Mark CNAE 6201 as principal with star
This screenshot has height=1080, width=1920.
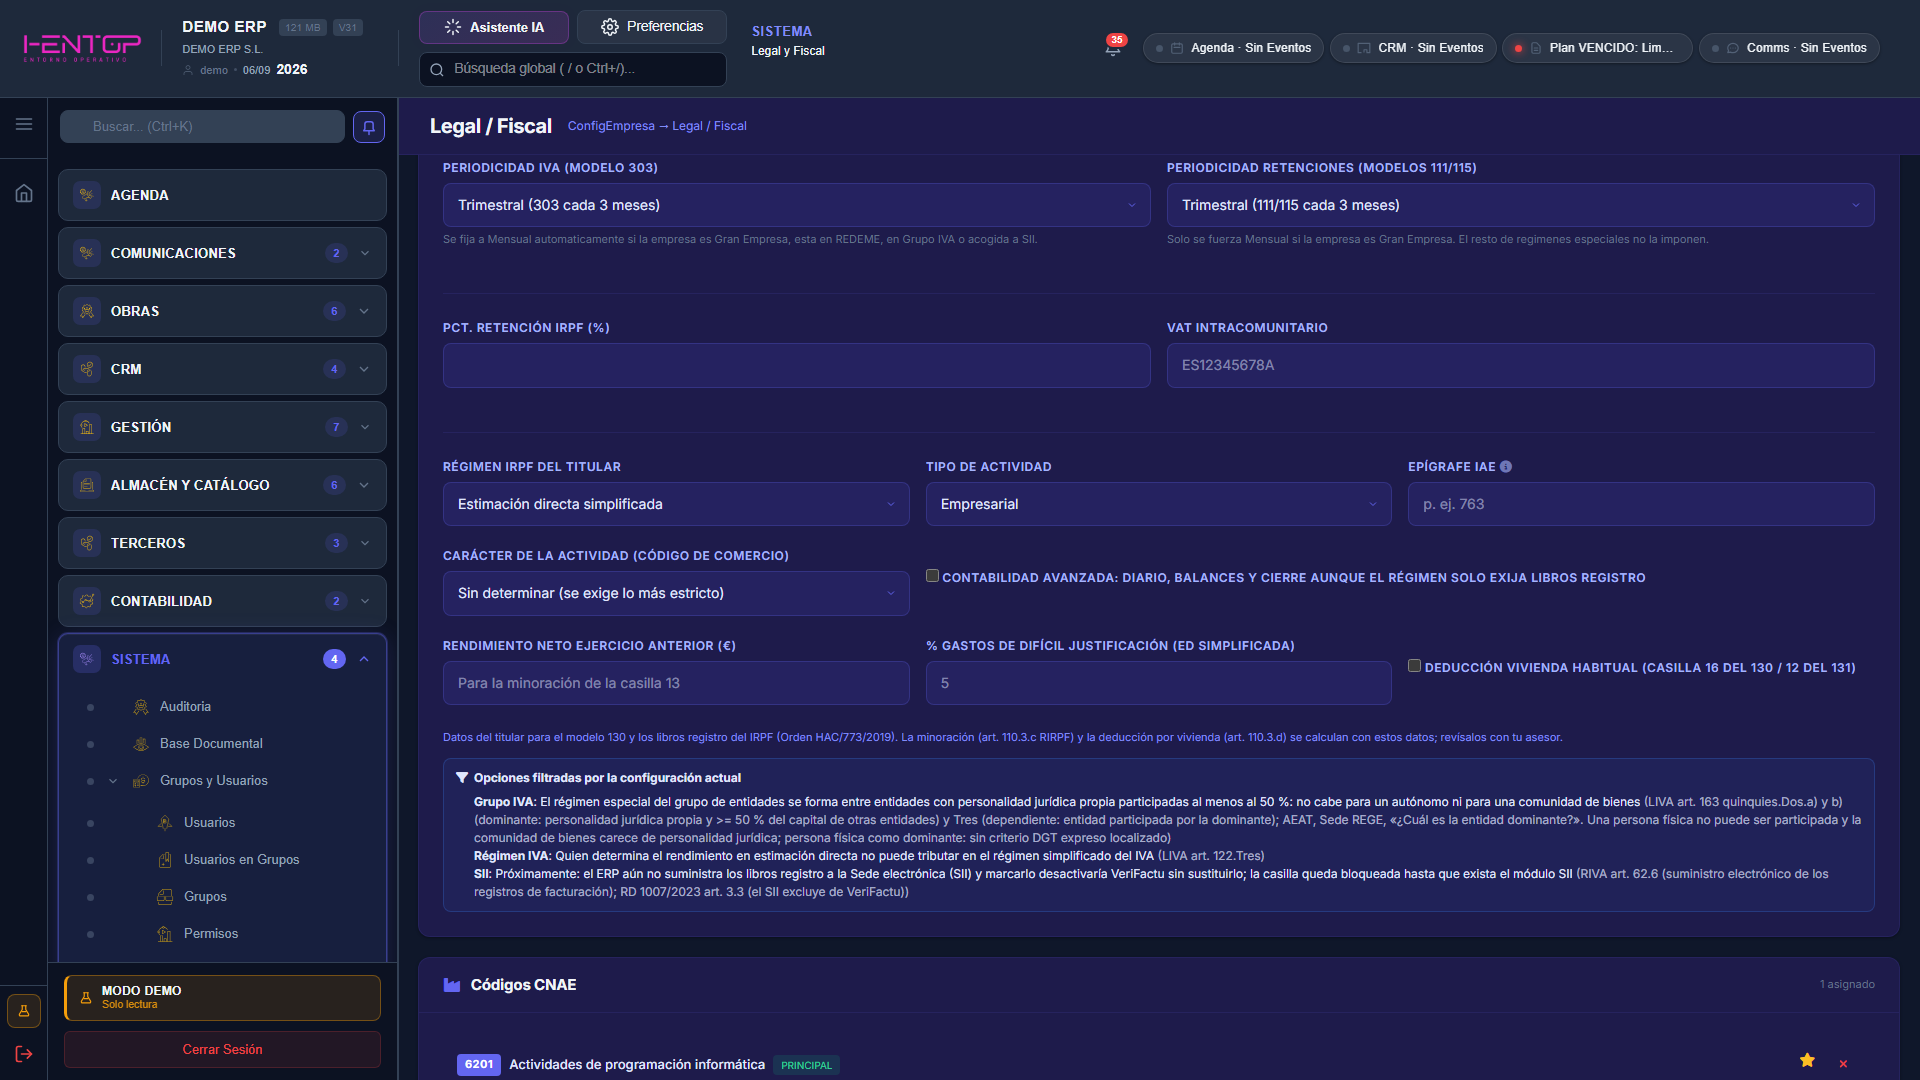pos(1807,1061)
